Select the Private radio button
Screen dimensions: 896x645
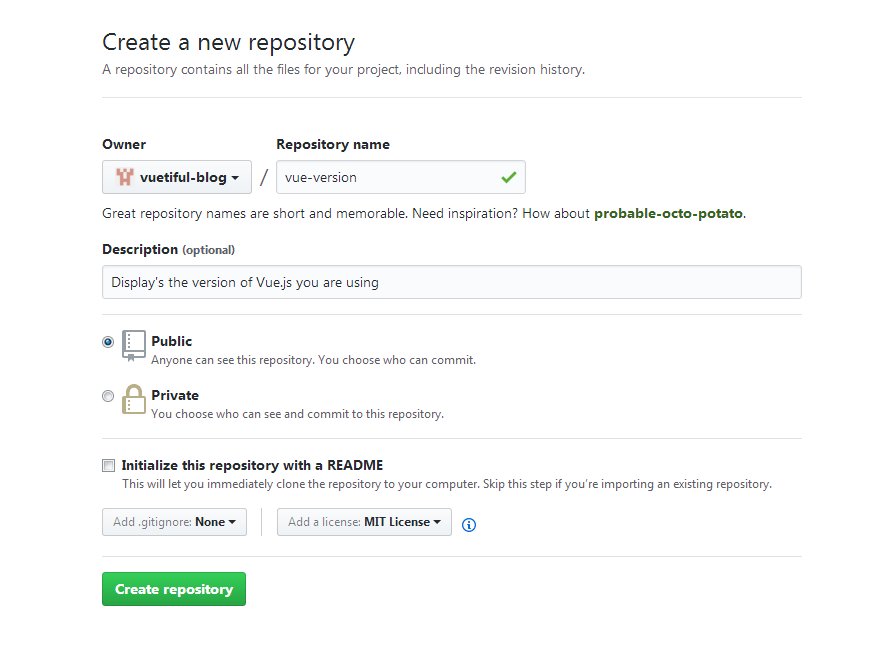108,395
